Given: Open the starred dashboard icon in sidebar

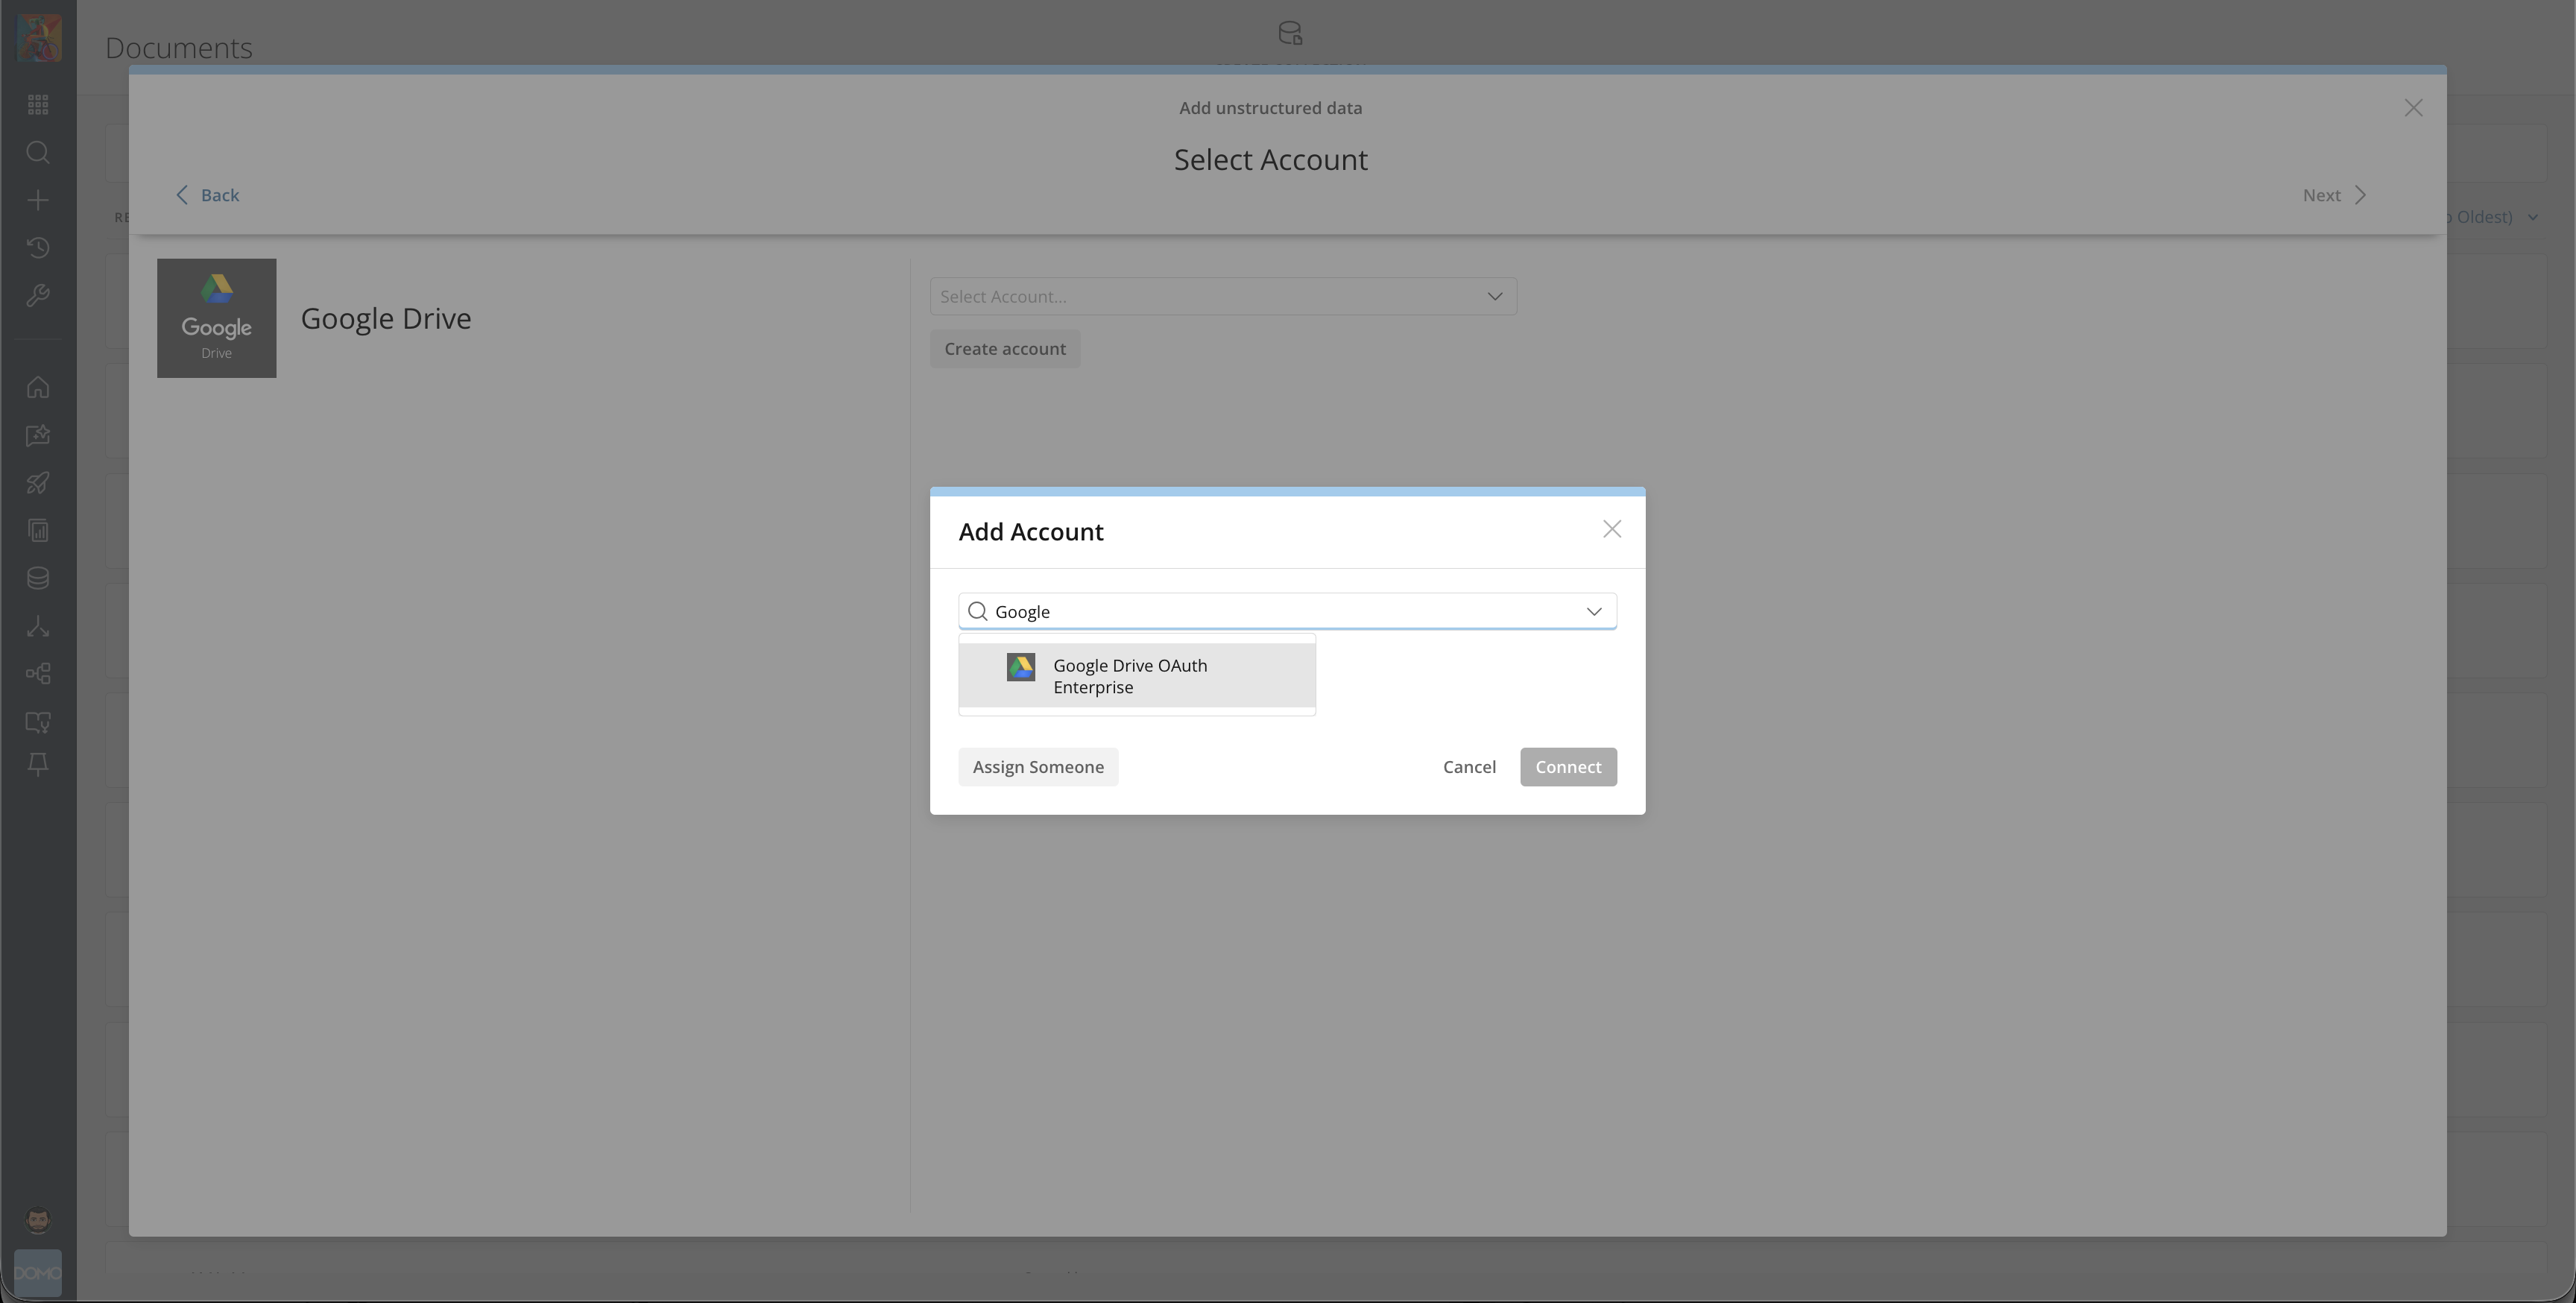Looking at the screenshot, I should [x=38, y=435].
